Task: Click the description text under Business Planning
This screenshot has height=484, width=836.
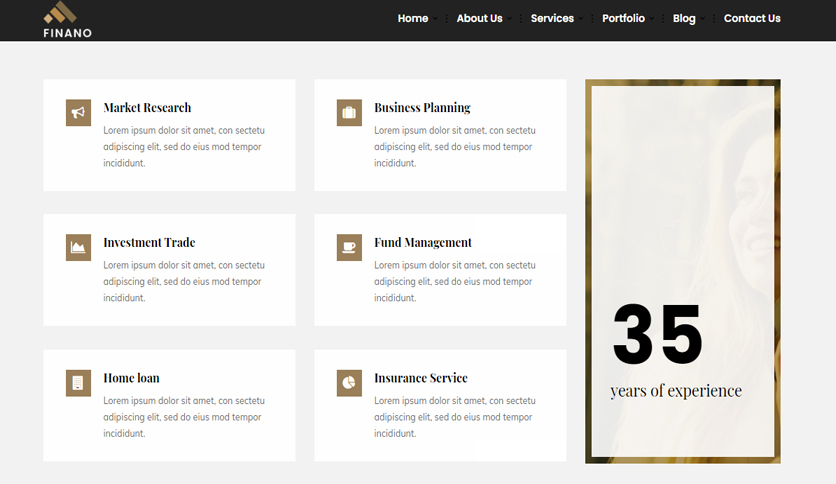Action: pos(455,147)
